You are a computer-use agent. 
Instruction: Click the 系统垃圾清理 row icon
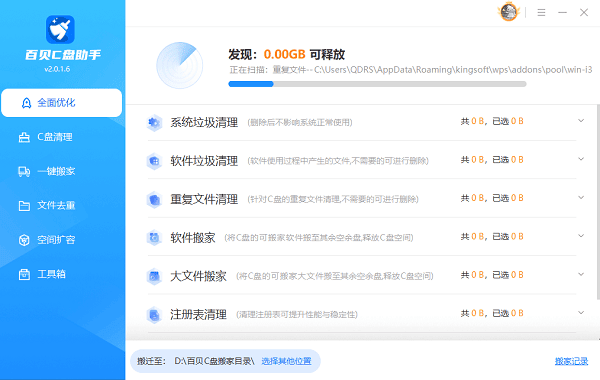pyautogui.click(x=154, y=123)
